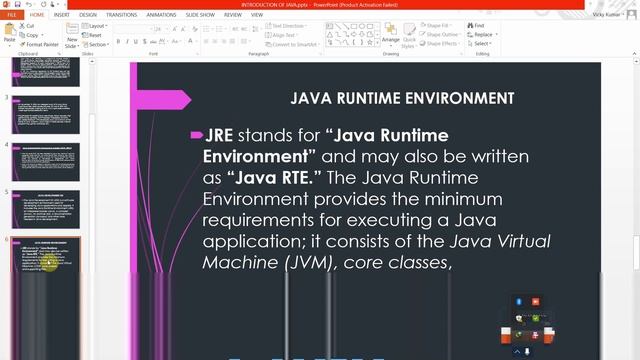This screenshot has width=640, height=360.
Task: Switch to the TRANSITIONS tab
Action: (x=121, y=15)
